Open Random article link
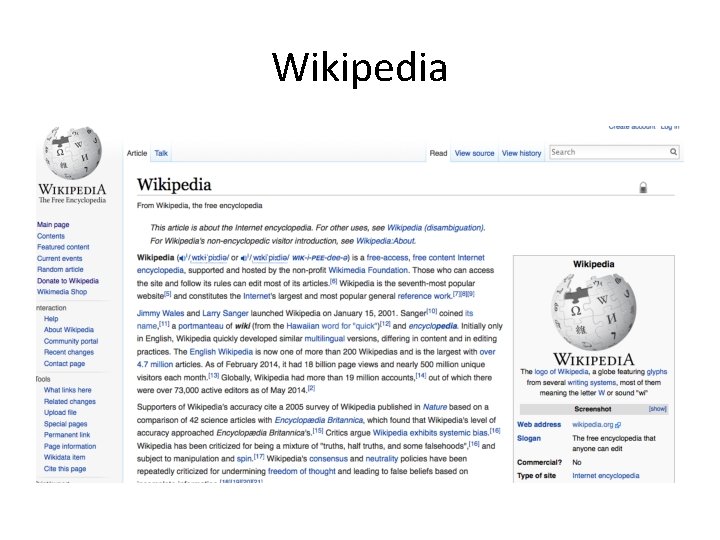Viewport: 720px width, 540px height. (60, 270)
